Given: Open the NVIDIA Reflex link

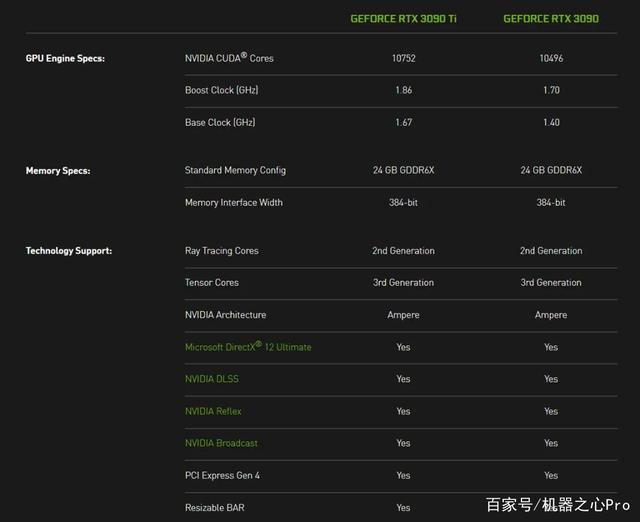Looking at the screenshot, I should [213, 411].
